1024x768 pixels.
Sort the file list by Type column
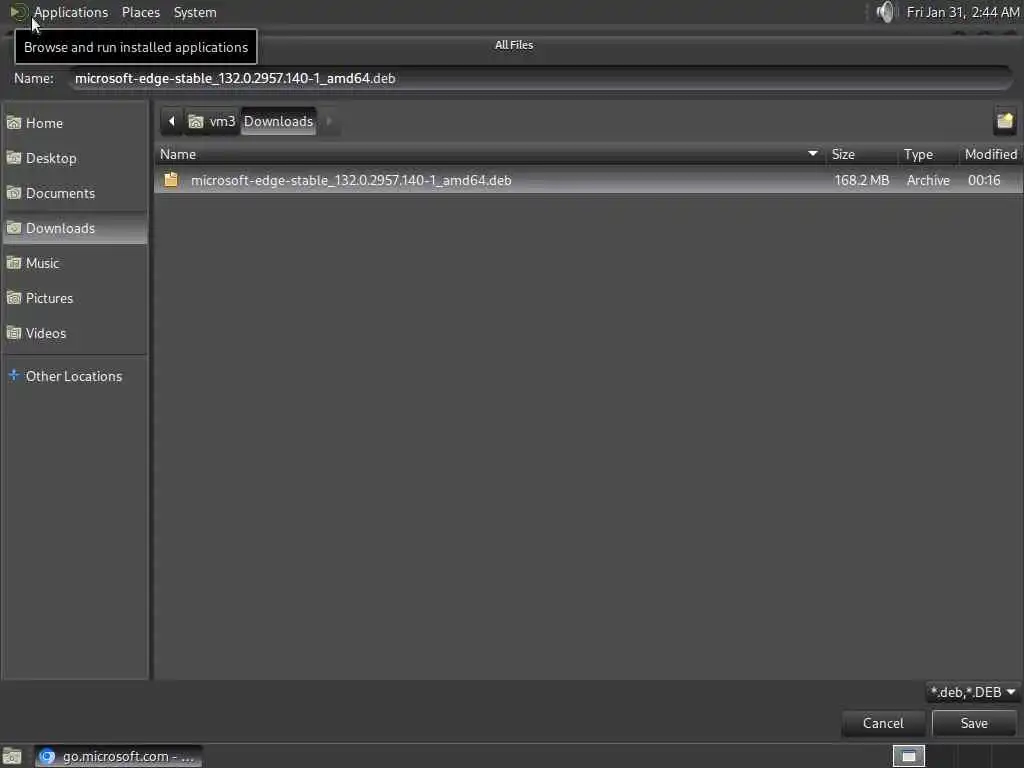[x=928, y=155]
